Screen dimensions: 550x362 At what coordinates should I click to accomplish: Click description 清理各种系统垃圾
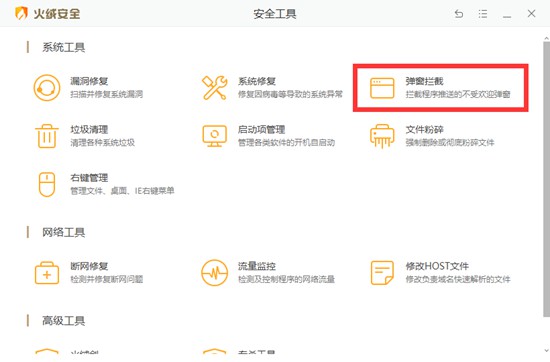102,143
